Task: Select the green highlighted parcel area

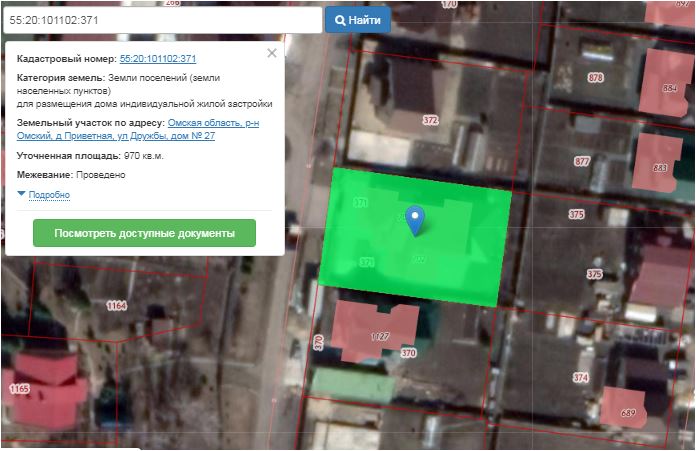Action: coord(460,250)
